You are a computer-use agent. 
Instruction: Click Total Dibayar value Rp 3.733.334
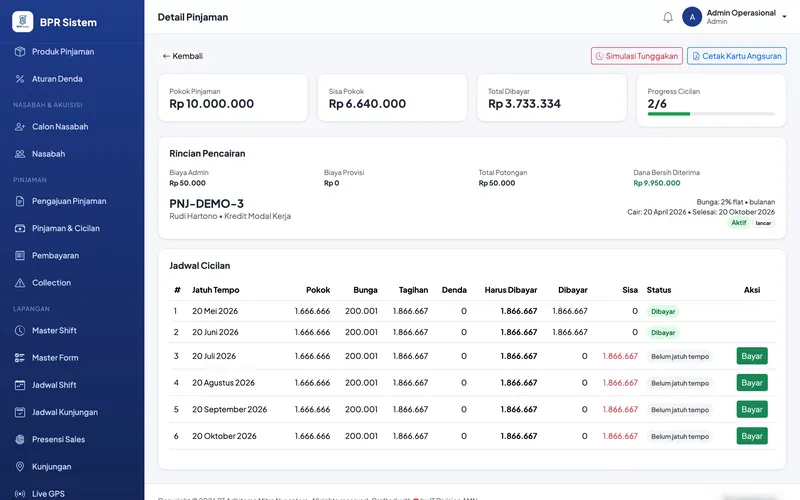click(x=524, y=104)
